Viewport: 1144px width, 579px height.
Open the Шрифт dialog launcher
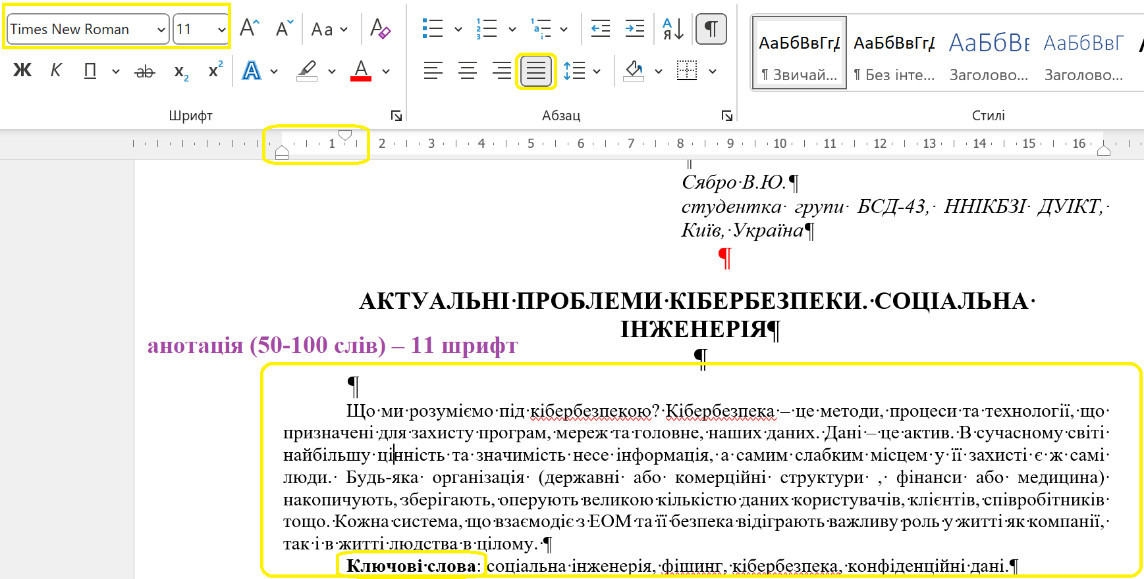[396, 115]
